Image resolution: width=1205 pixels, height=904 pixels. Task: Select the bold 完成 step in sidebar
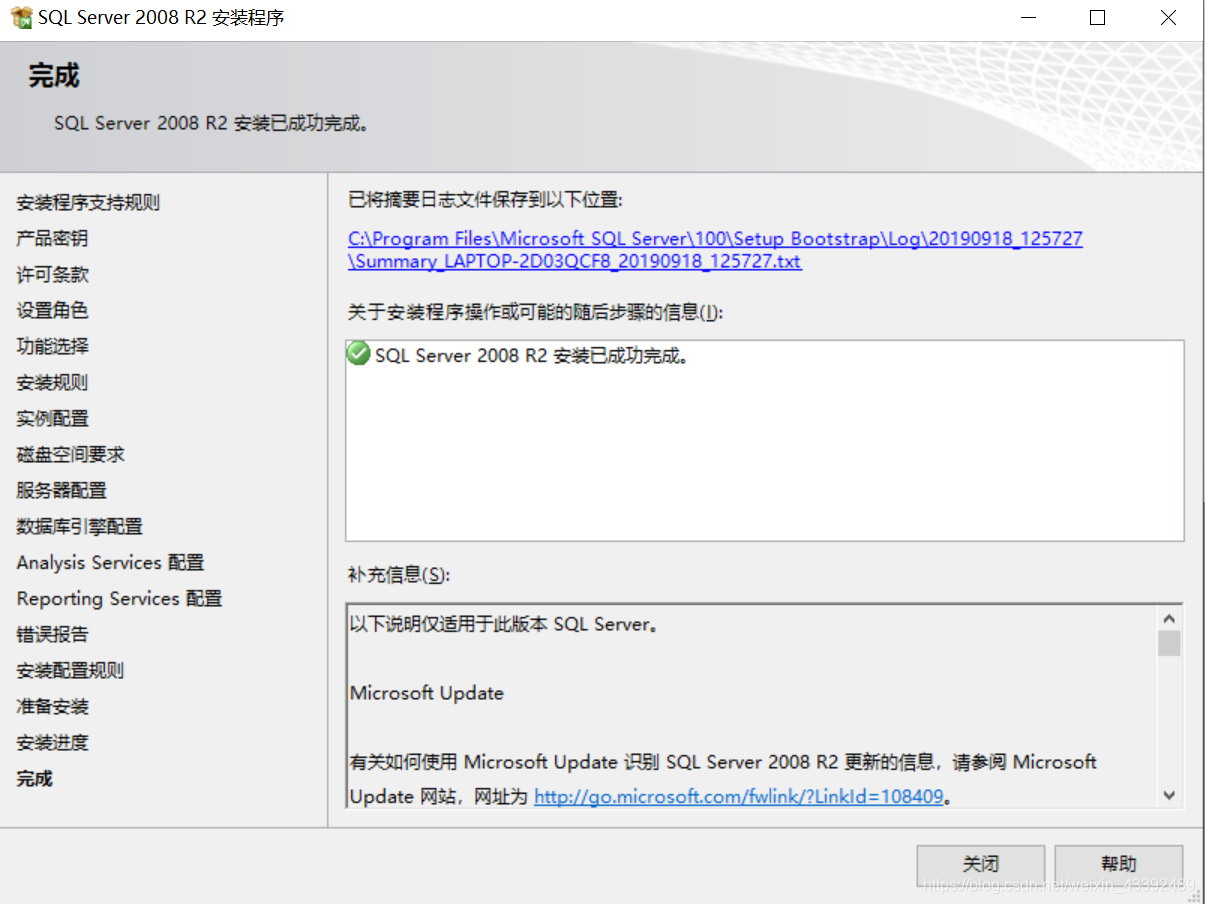click(x=34, y=779)
